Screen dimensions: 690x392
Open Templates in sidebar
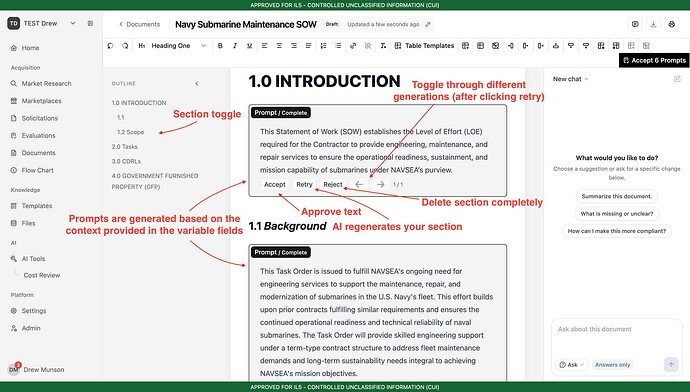(37, 206)
